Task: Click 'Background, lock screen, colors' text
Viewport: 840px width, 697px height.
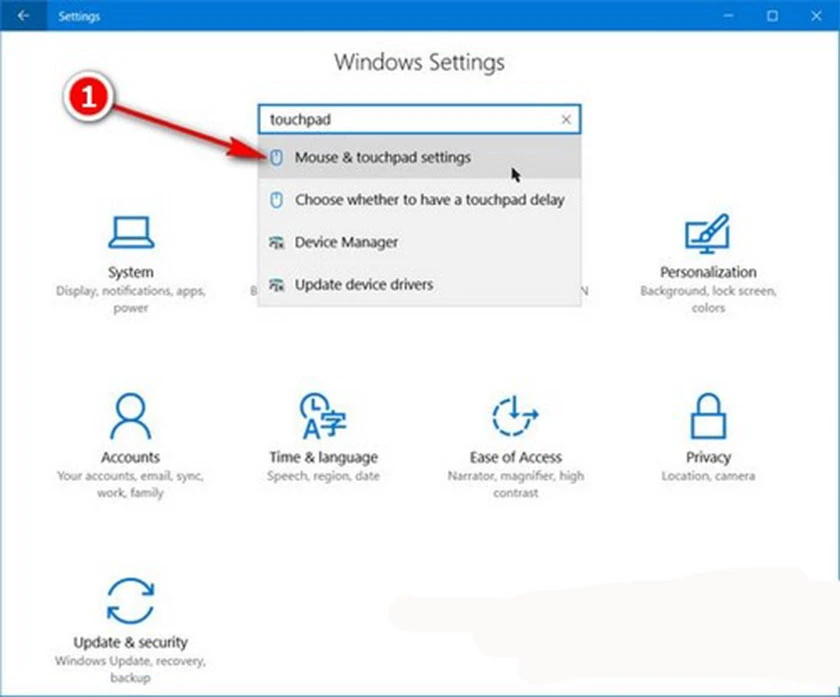Action: point(708,299)
